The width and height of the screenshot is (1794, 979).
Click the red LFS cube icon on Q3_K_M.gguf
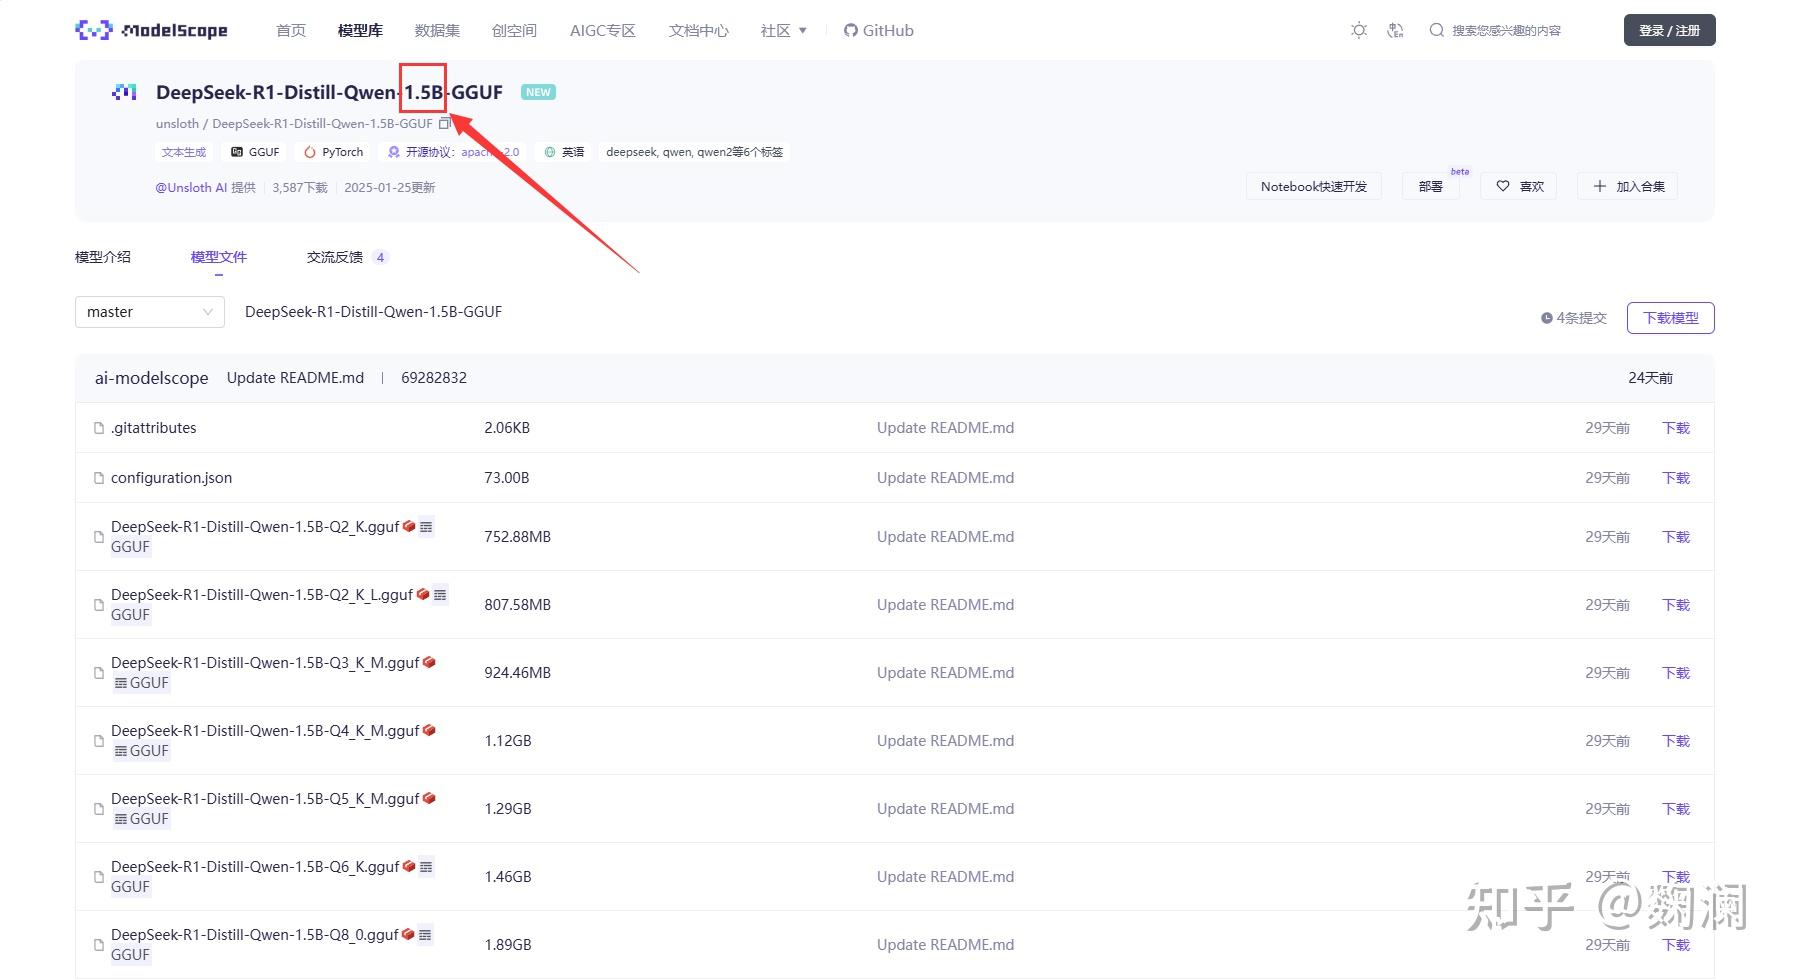pyautogui.click(x=429, y=662)
